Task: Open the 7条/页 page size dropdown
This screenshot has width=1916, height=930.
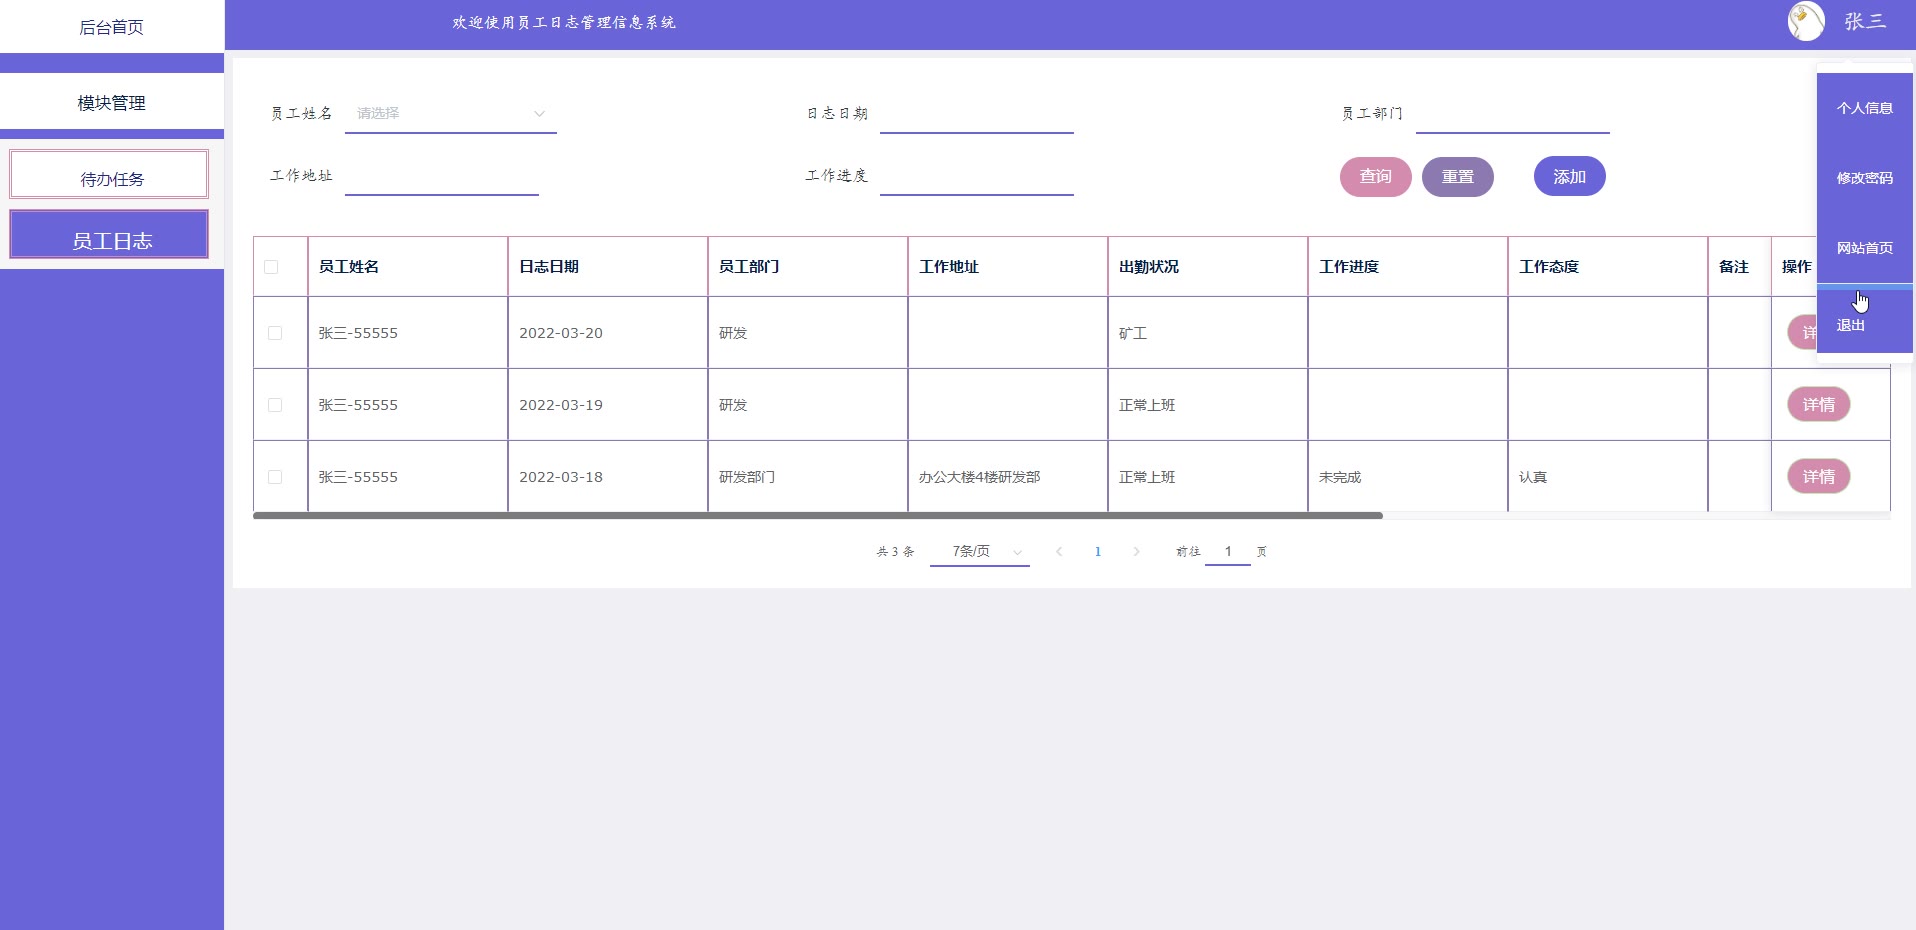Action: pyautogui.click(x=980, y=552)
